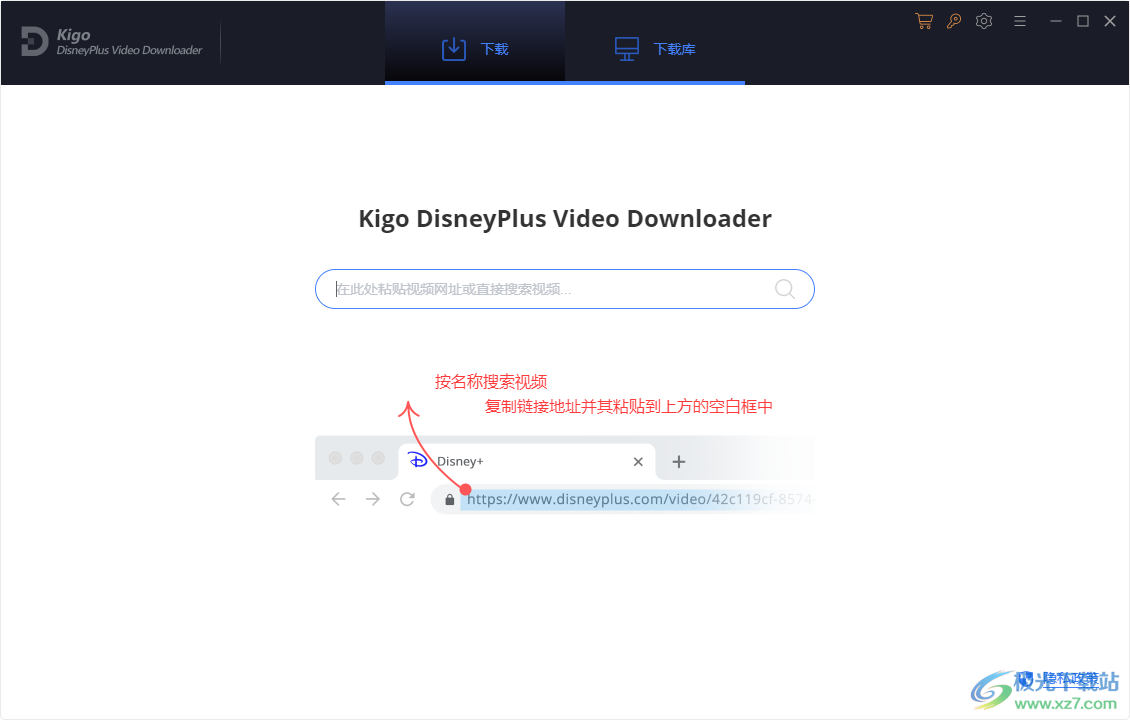This screenshot has width=1130, height=720.
Task: Switch to the 下载 tab
Action: 475,43
